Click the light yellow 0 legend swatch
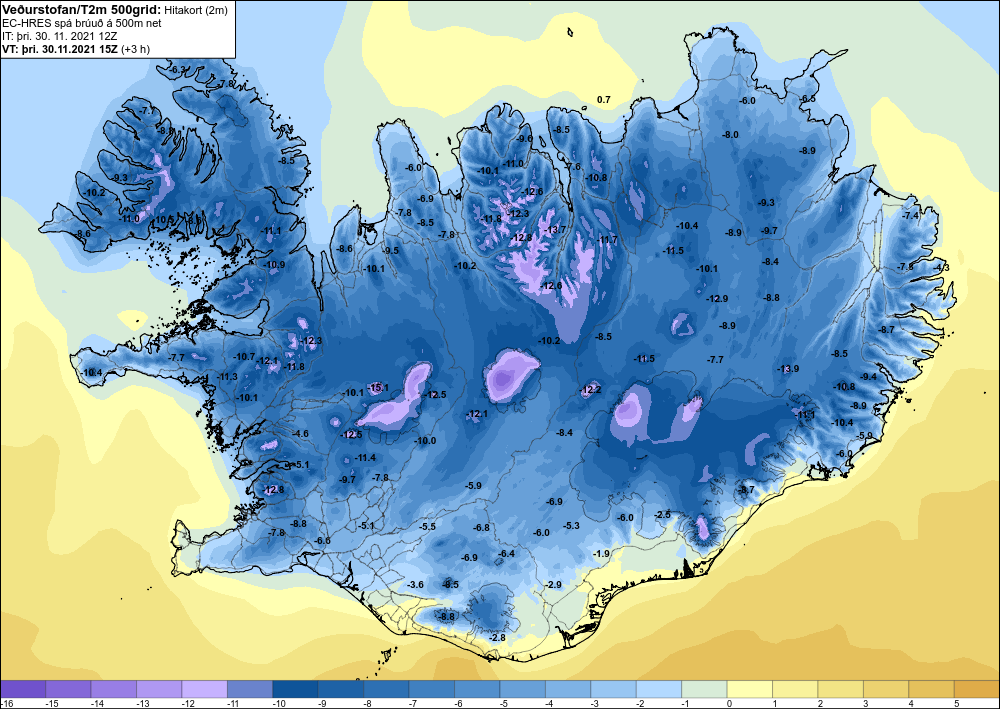This screenshot has height=709, width=1000. pos(750,689)
